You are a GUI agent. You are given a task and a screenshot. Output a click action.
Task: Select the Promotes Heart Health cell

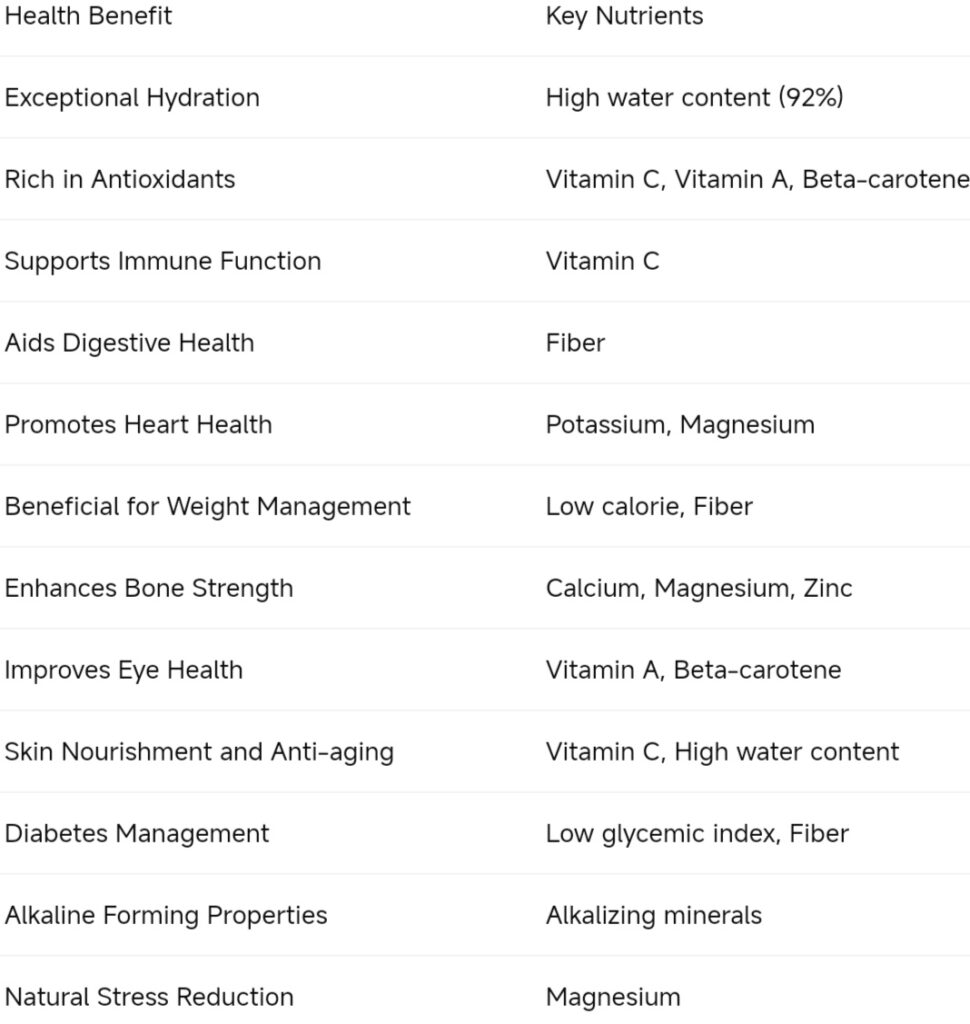point(138,424)
